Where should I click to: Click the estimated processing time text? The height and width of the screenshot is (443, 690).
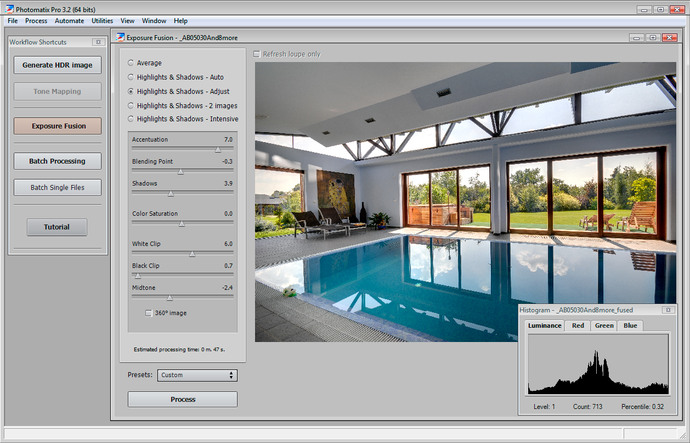tap(179, 350)
